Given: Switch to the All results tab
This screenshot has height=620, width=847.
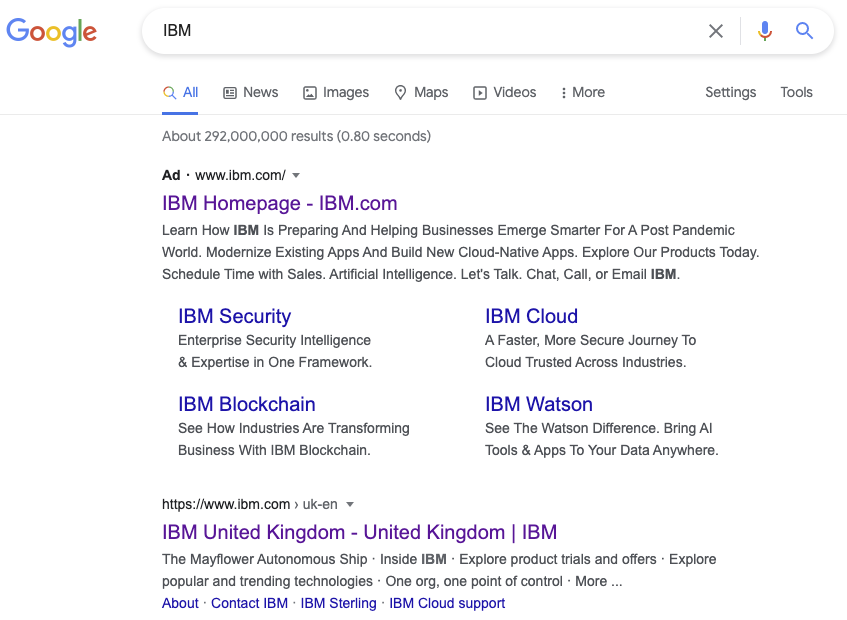Looking at the screenshot, I should (x=180, y=92).
